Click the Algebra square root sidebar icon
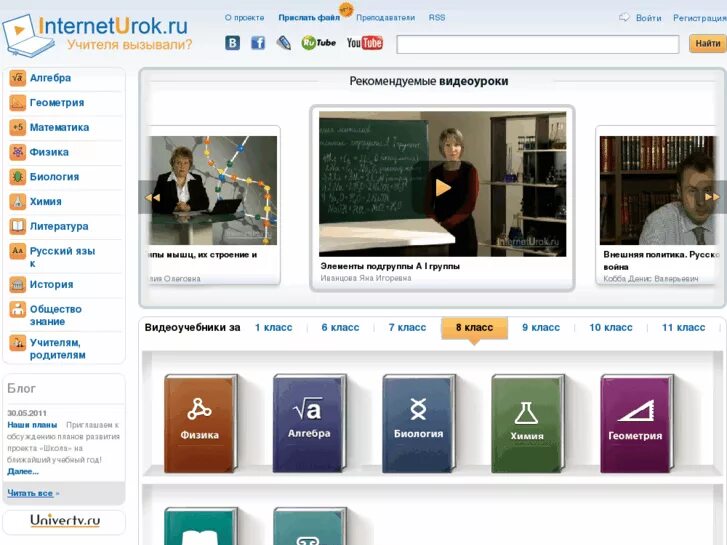This screenshot has height=545, width=727. (18, 78)
